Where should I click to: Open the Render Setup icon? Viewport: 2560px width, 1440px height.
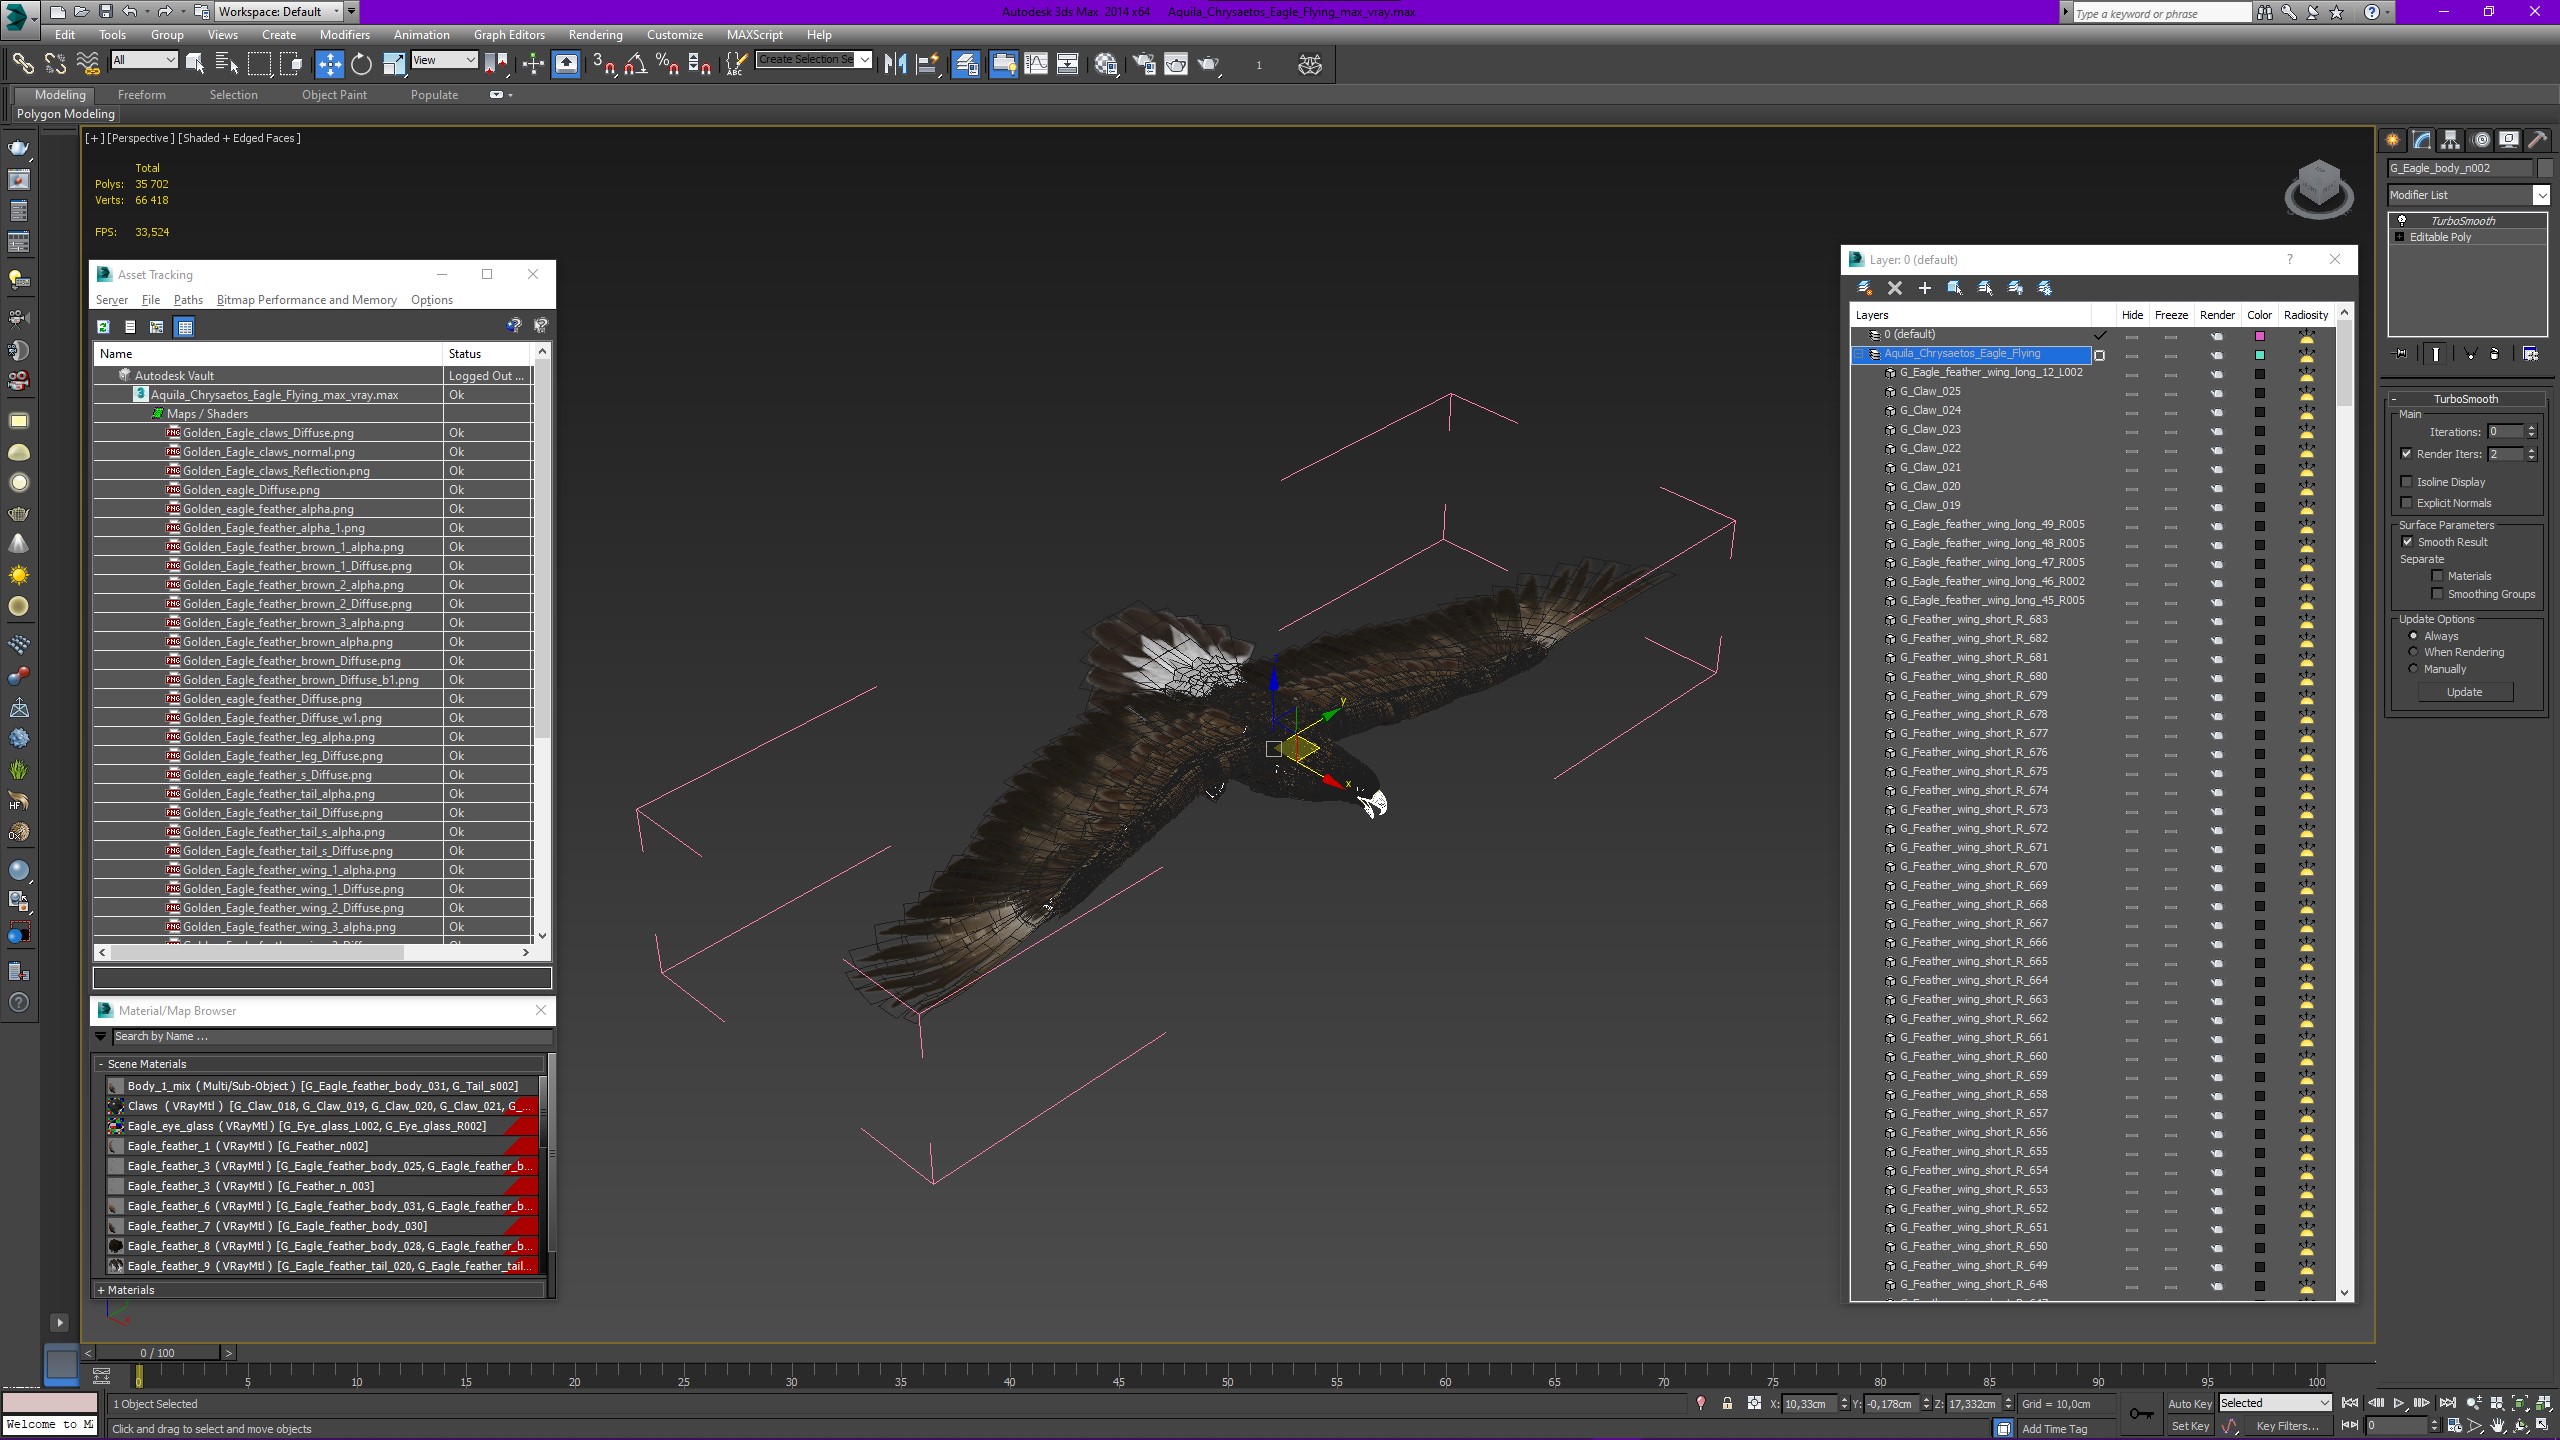click(x=1143, y=64)
